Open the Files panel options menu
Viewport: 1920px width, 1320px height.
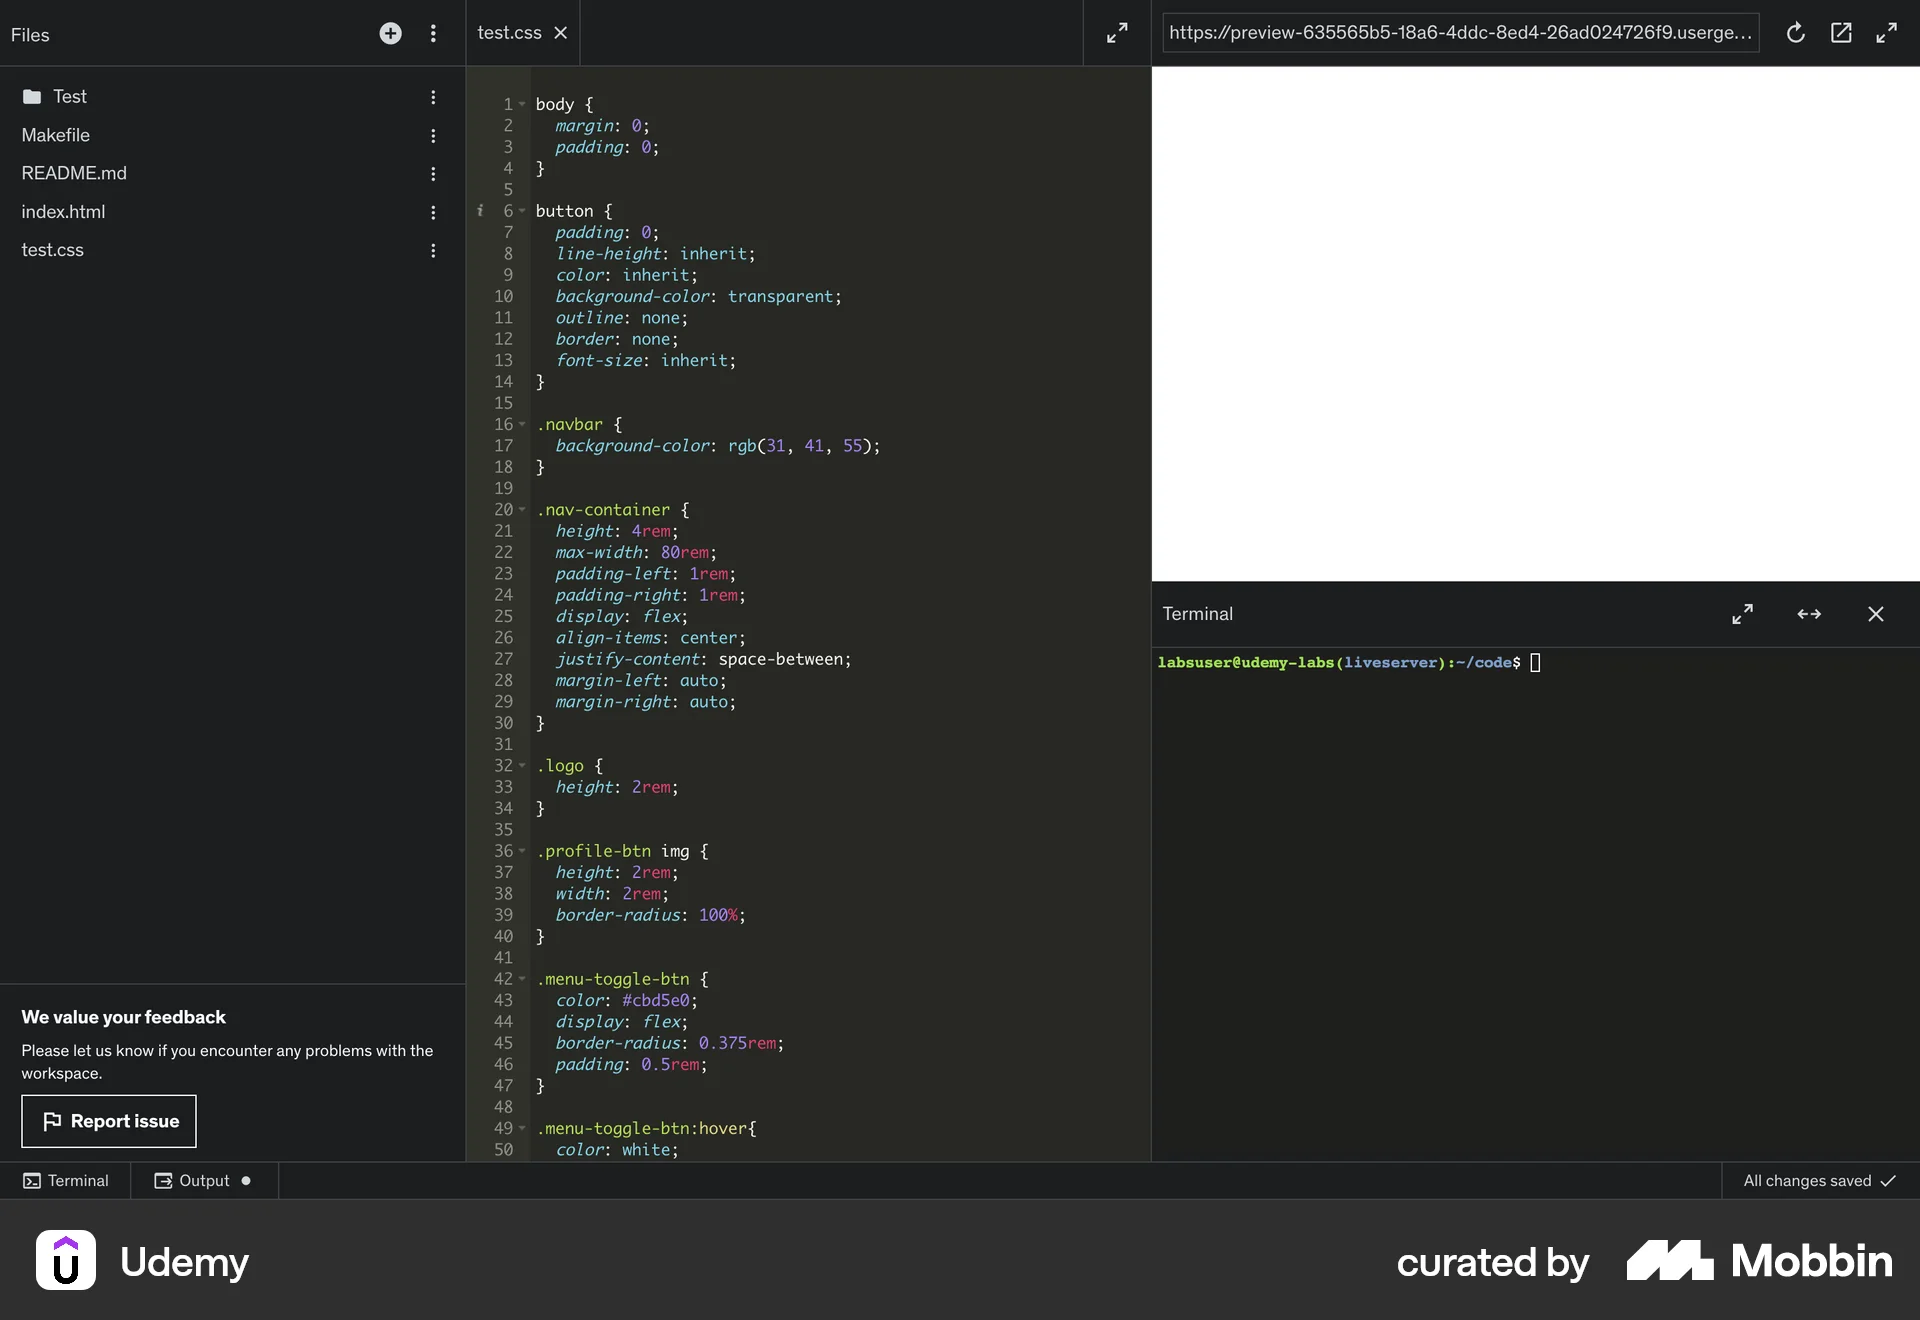tap(433, 33)
